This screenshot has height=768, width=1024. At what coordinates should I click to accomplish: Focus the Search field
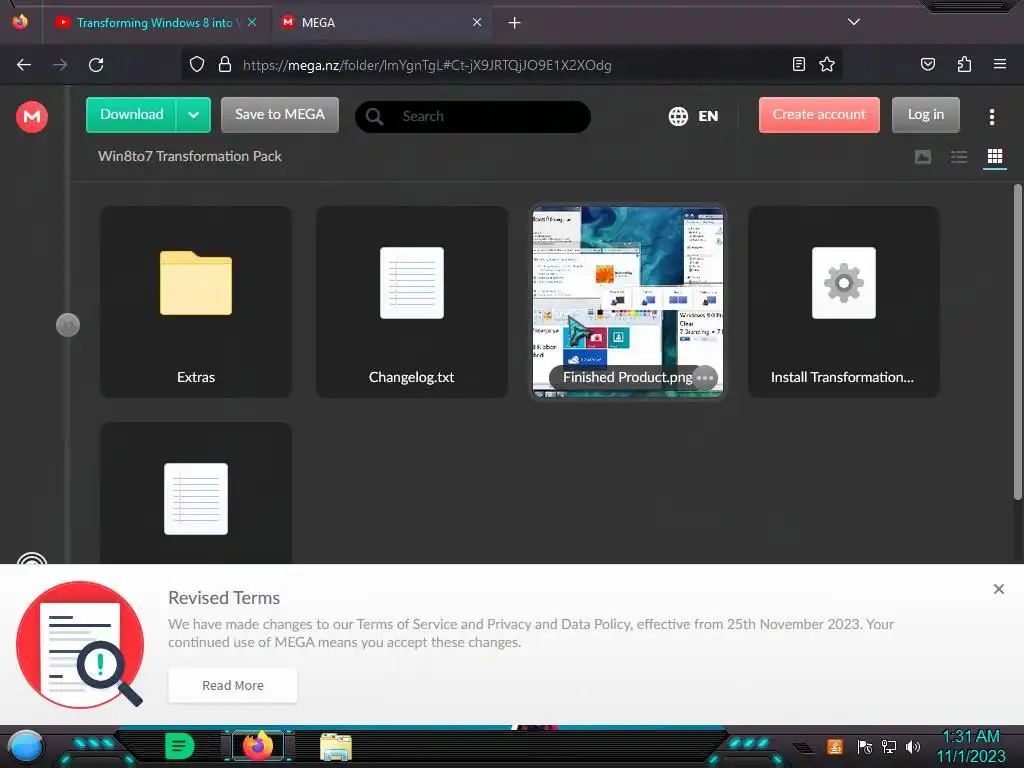point(473,116)
